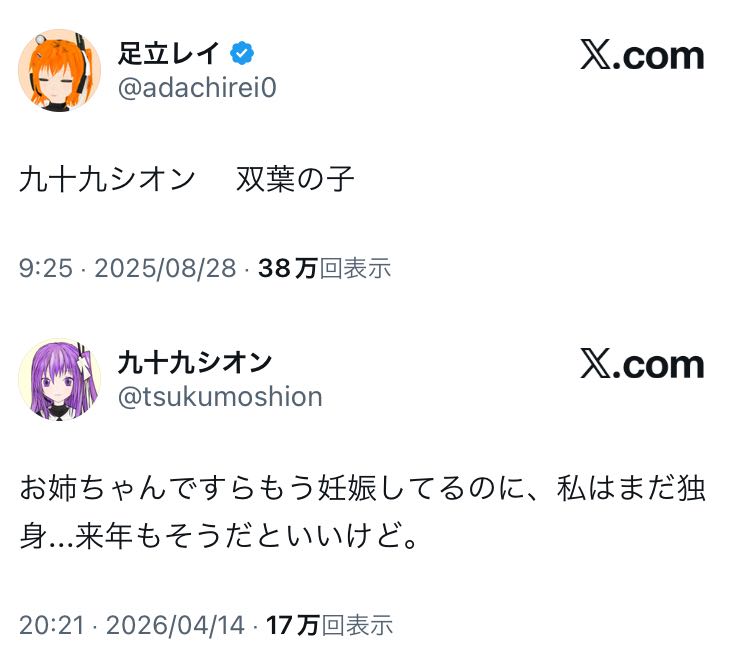
Task: Click the 双葉の子 text in the post
Action: click(x=295, y=179)
